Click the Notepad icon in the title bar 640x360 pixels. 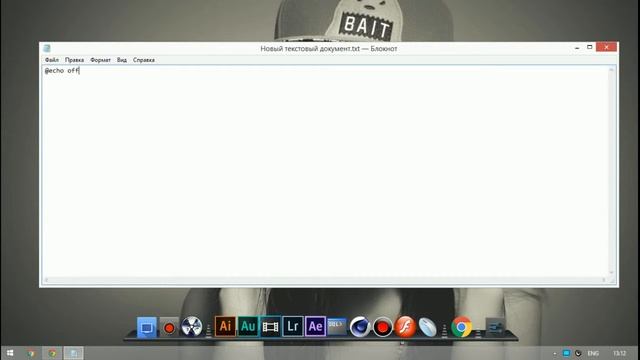point(47,48)
